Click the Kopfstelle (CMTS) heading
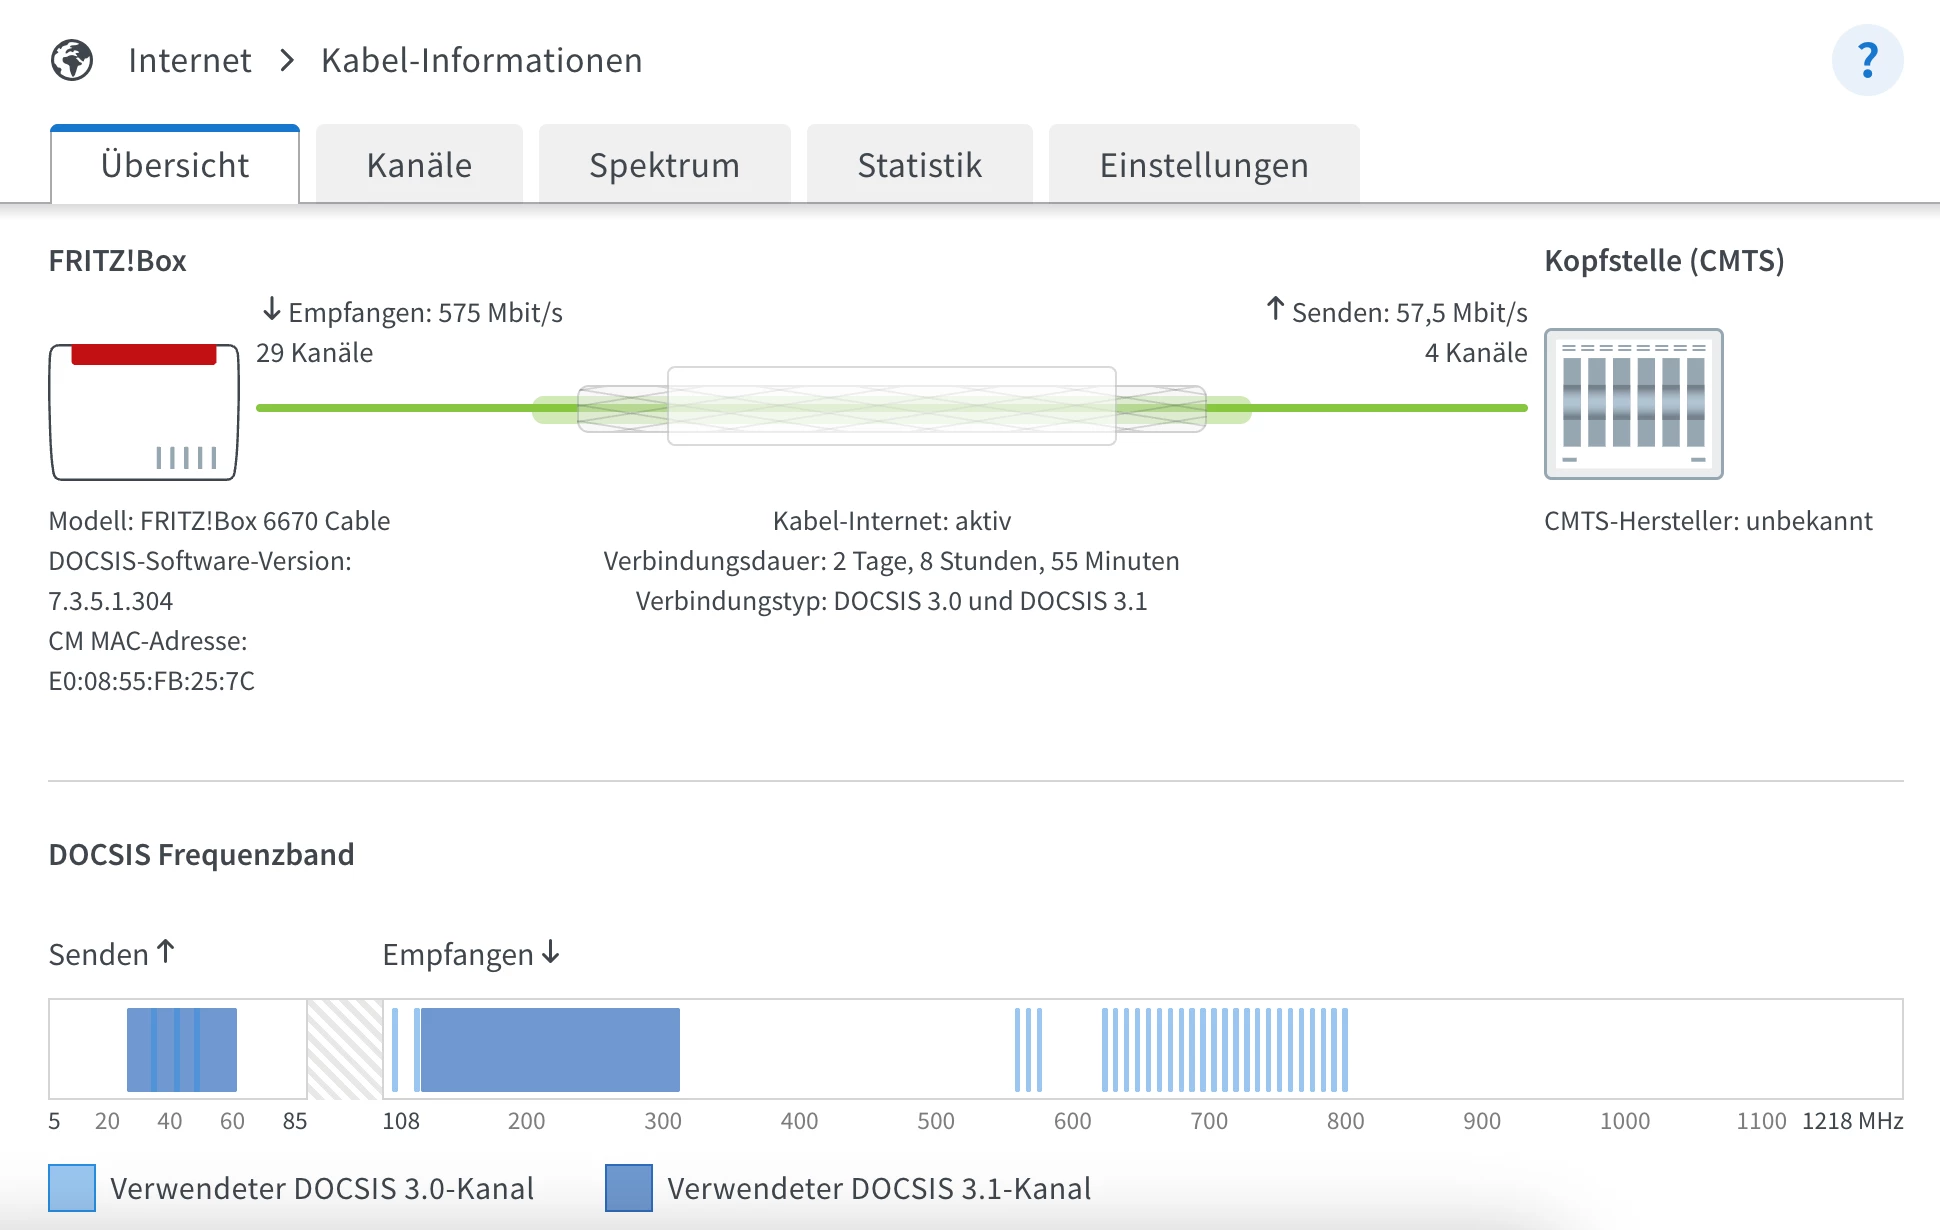Viewport: 1940px width, 1230px height. [x=1664, y=261]
